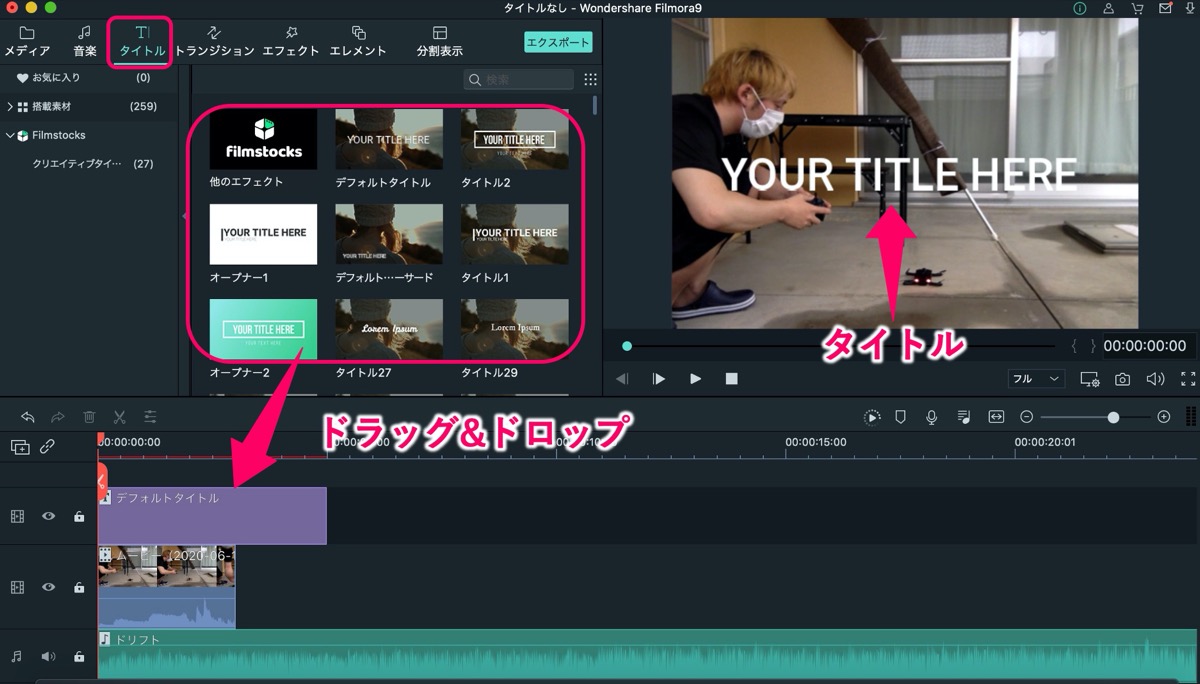Click the preview playhead scrubber
Viewport: 1200px width, 684px height.
click(627, 346)
